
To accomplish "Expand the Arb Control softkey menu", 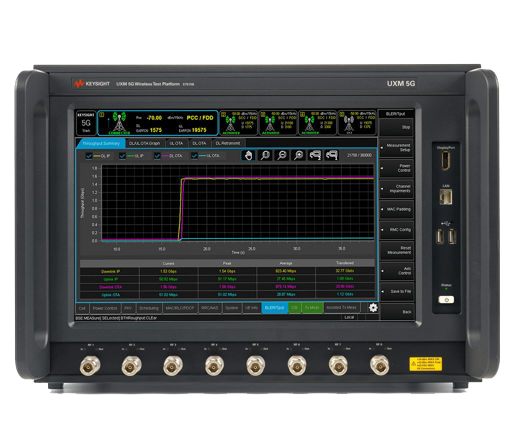I will (x=397, y=271).
